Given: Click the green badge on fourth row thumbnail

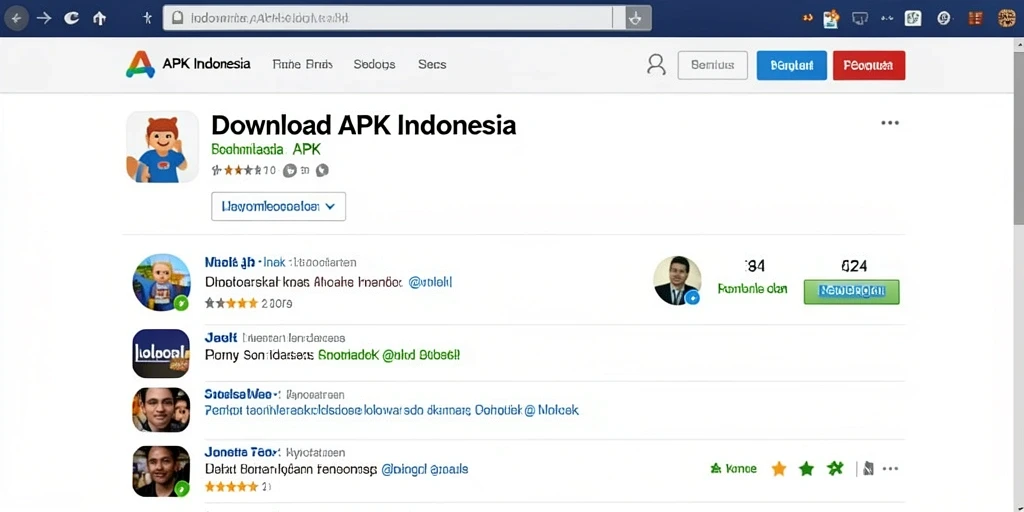Looking at the screenshot, I should pos(182,488).
